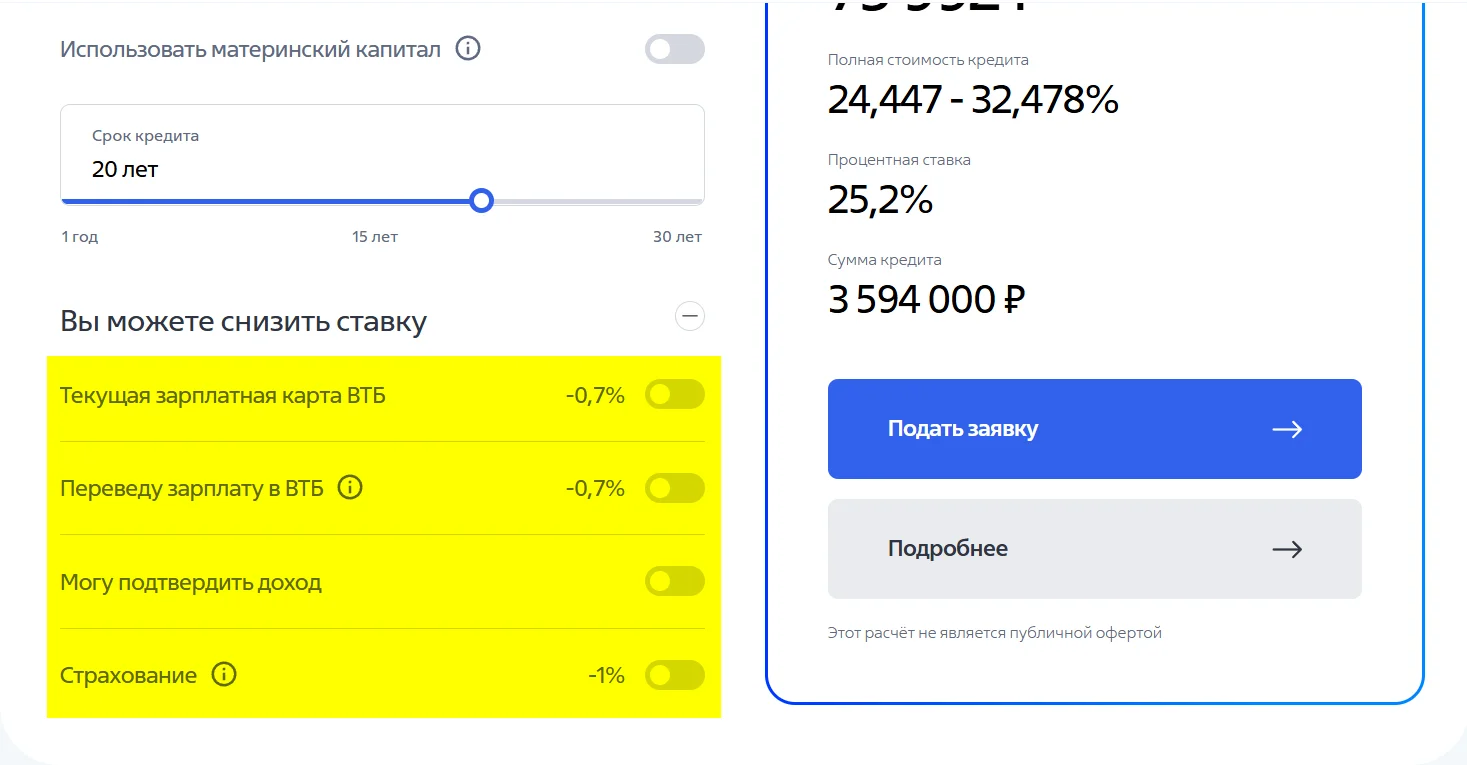Click the loan amount '3 594 000 ₽'

click(x=925, y=298)
